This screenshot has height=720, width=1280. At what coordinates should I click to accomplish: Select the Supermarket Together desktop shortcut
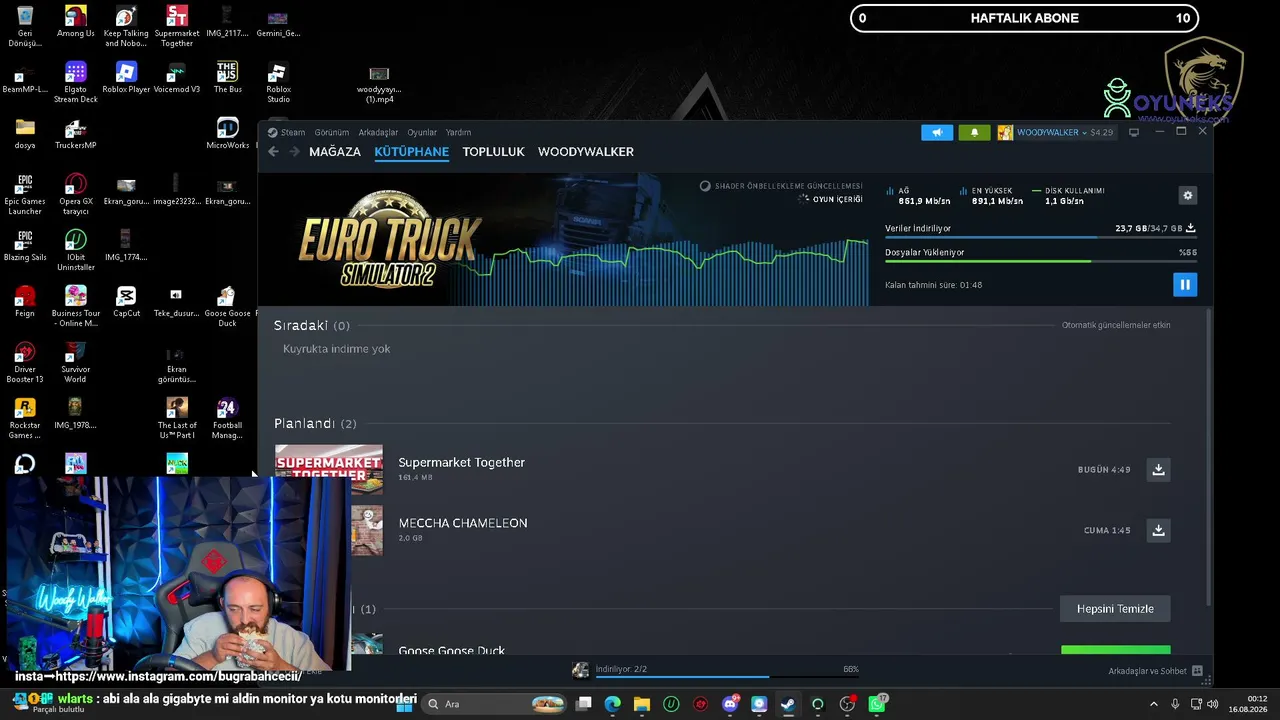coord(177,27)
